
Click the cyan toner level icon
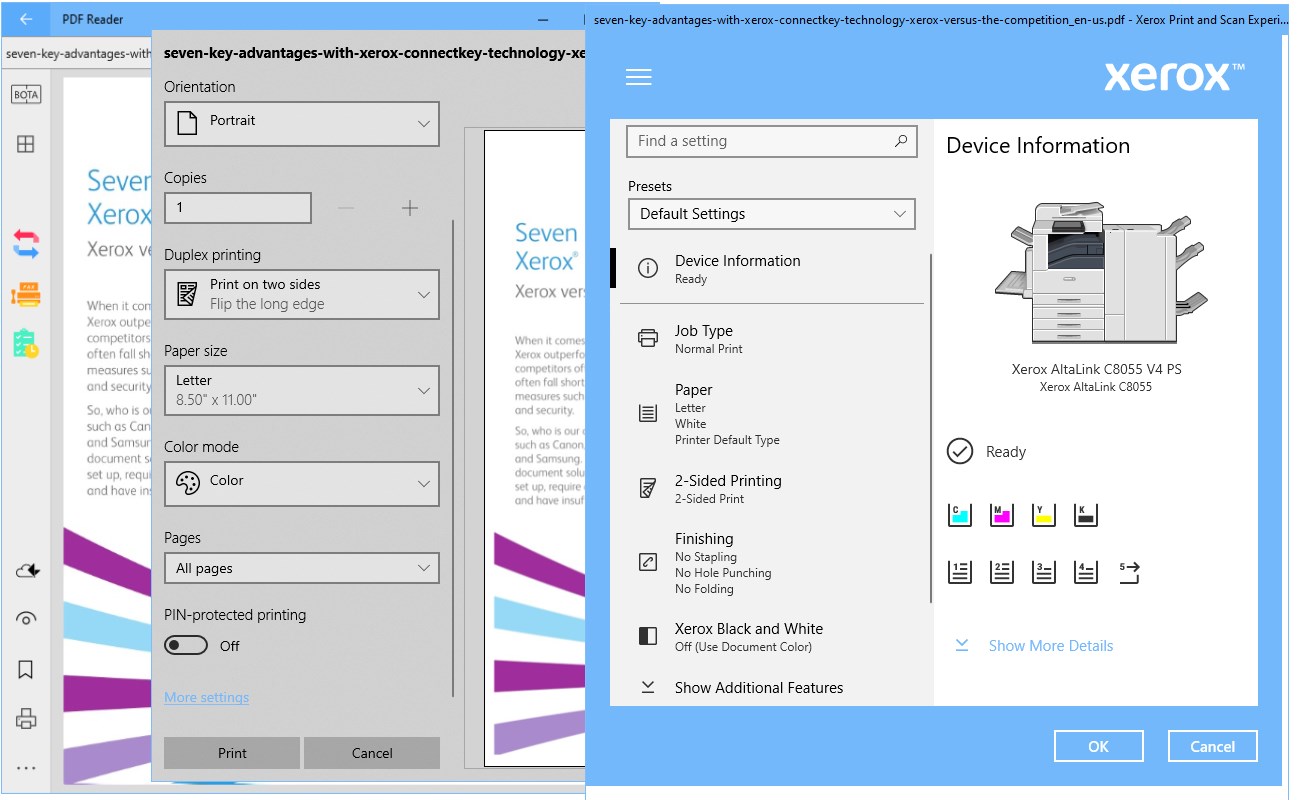(959, 514)
